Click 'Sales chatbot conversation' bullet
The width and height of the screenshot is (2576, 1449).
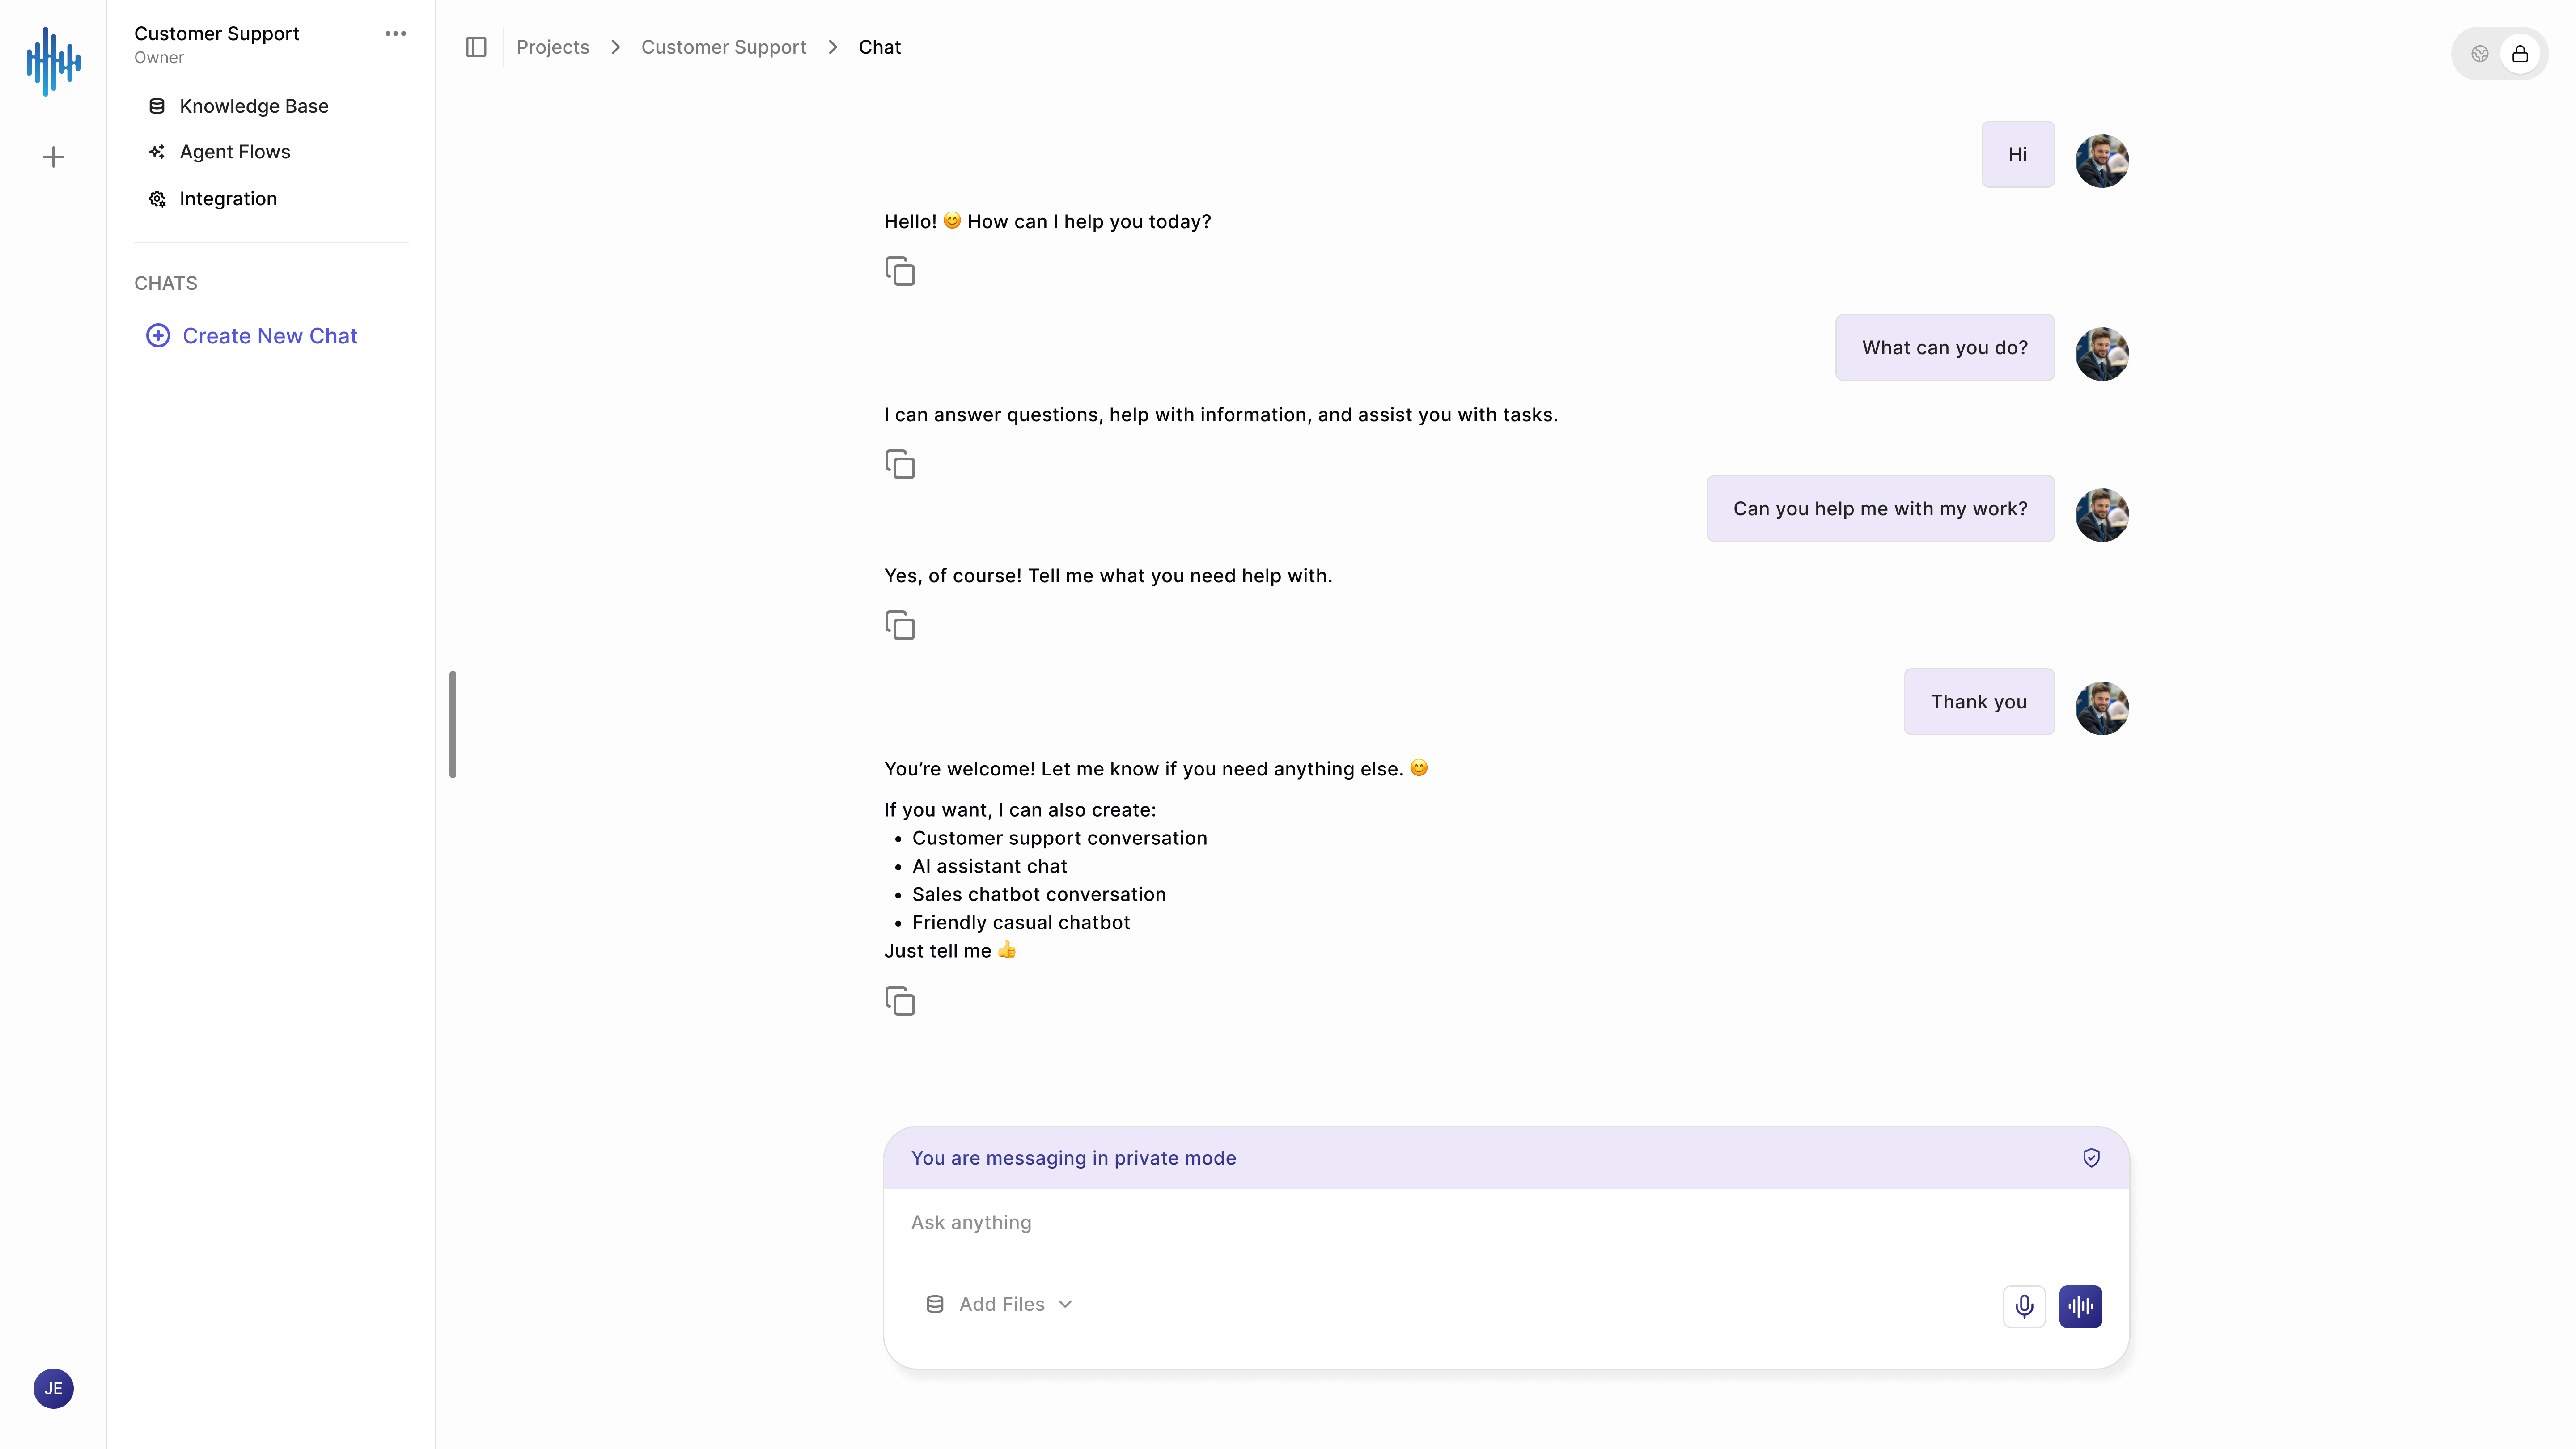tap(1038, 894)
